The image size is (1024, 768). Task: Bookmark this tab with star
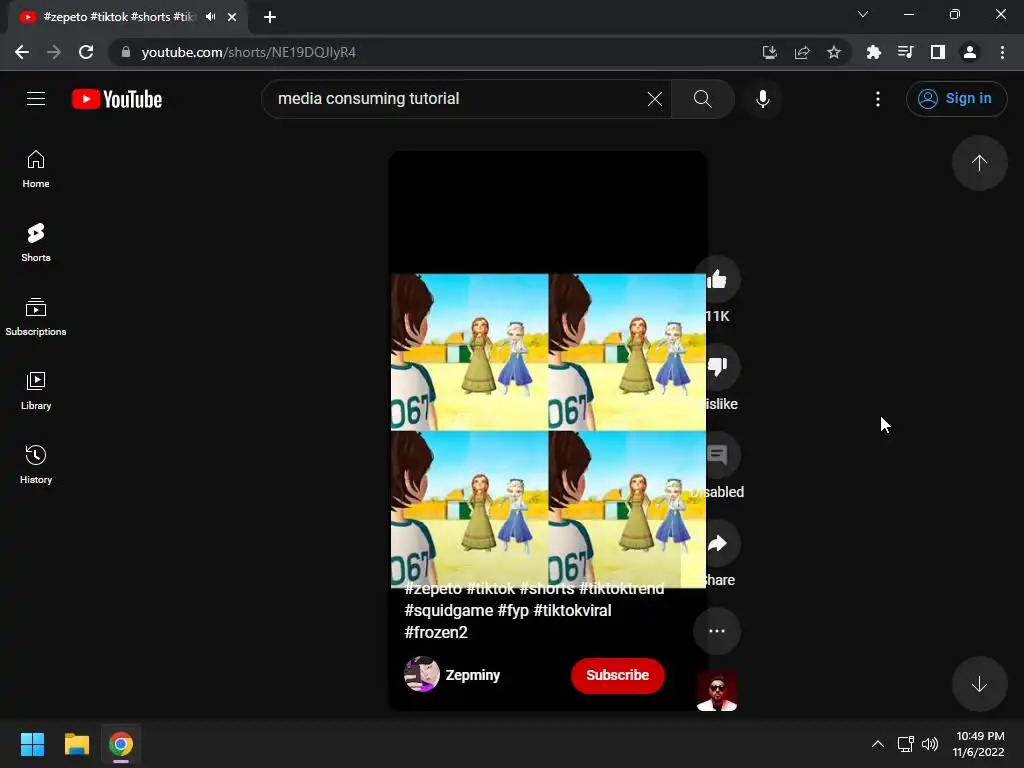834,52
